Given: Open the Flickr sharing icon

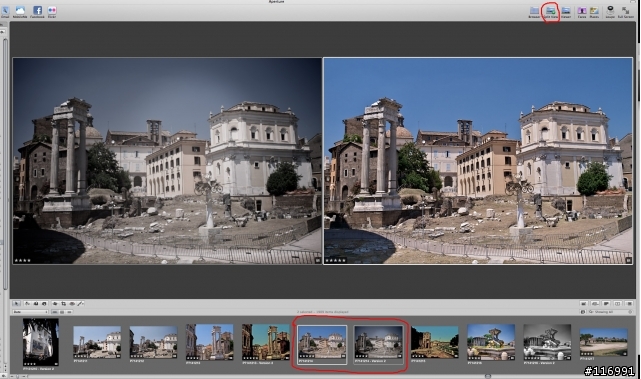Looking at the screenshot, I should pyautogui.click(x=52, y=11).
